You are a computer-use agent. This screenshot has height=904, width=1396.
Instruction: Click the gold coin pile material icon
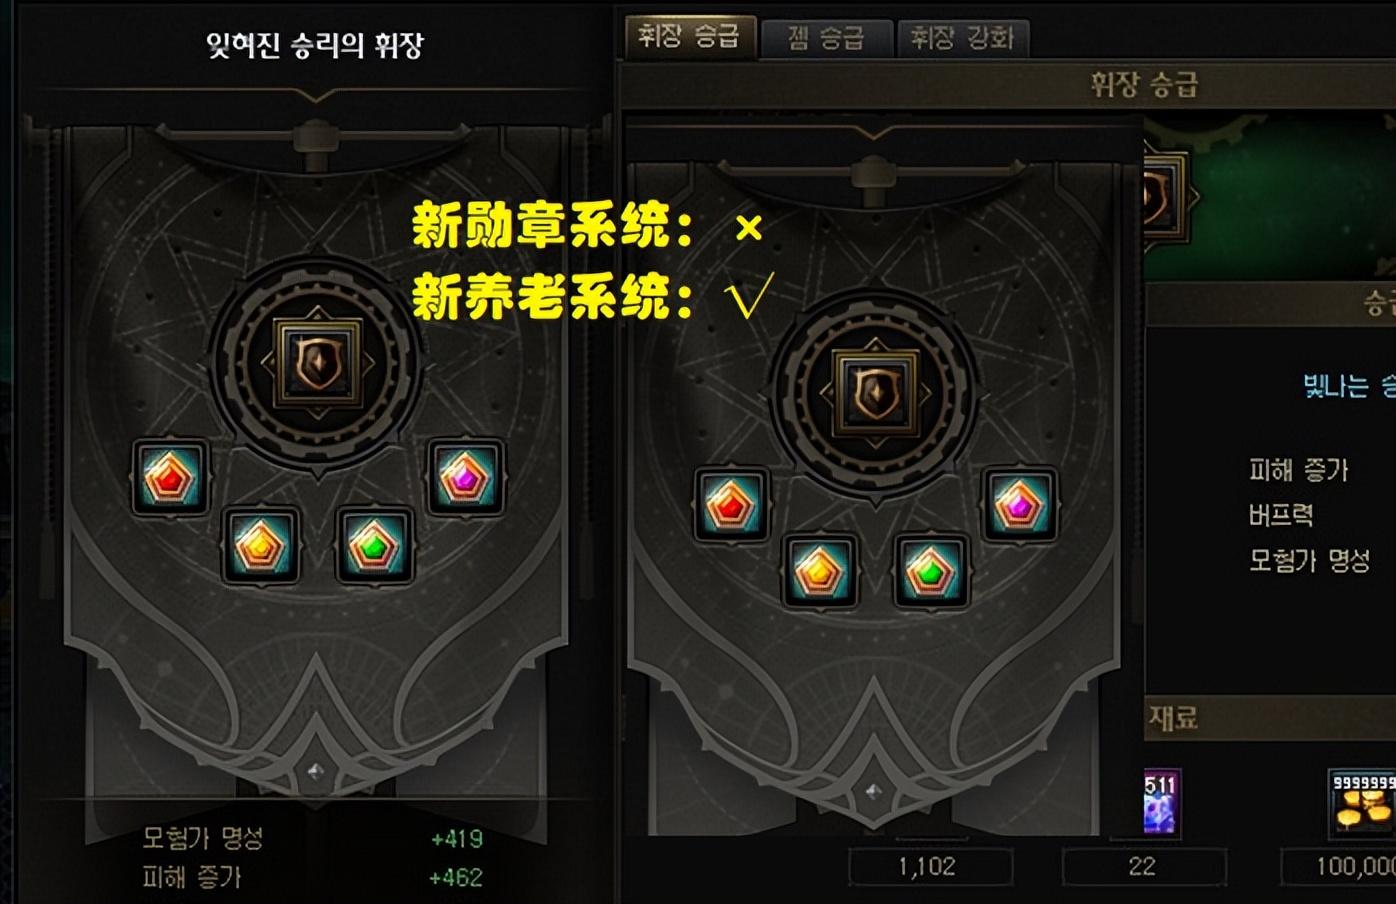point(1362,802)
